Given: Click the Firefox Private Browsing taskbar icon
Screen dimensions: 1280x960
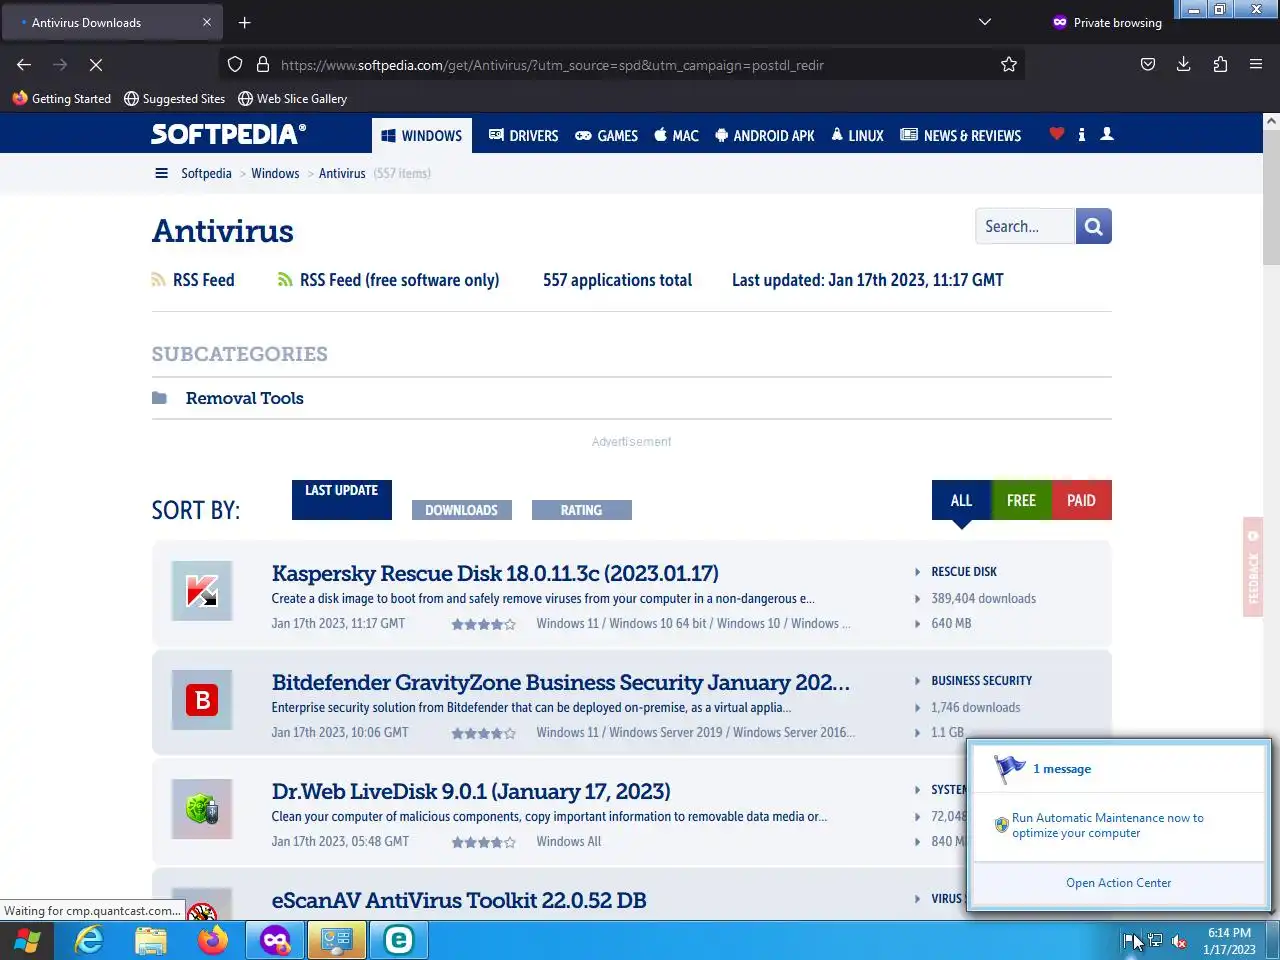Looking at the screenshot, I should point(275,940).
